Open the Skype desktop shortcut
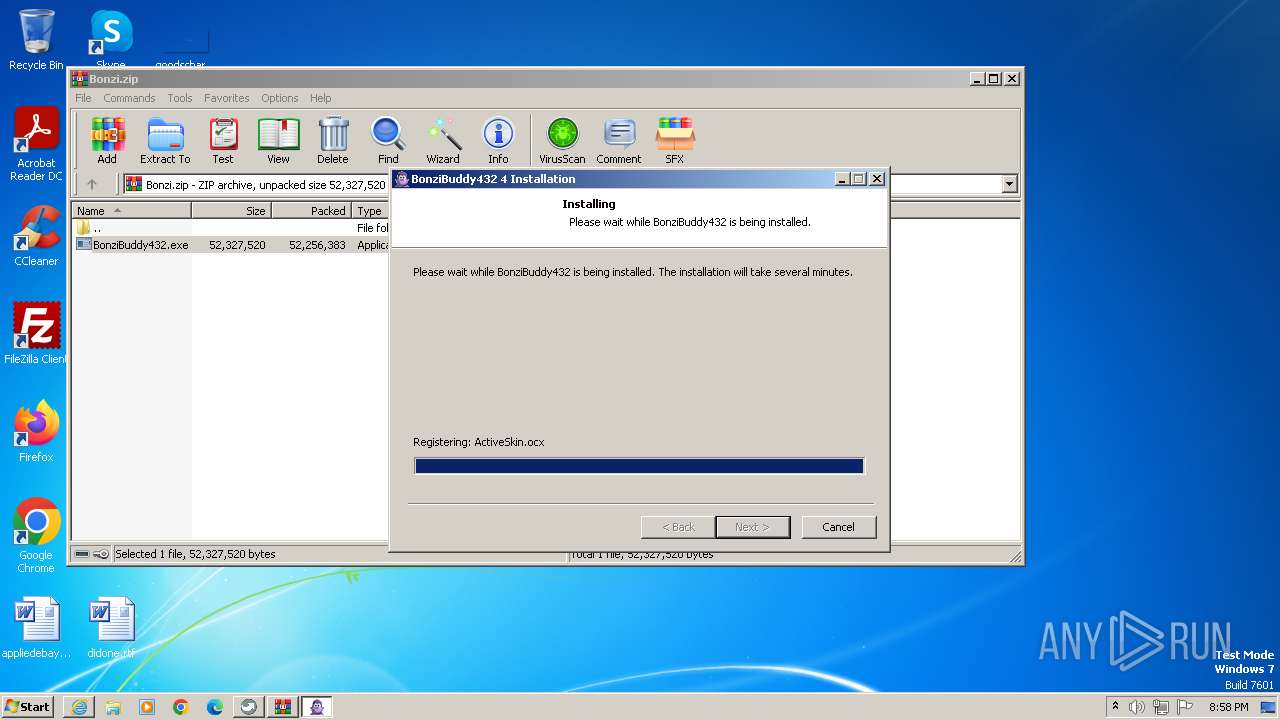1280x720 pixels. [x=111, y=40]
